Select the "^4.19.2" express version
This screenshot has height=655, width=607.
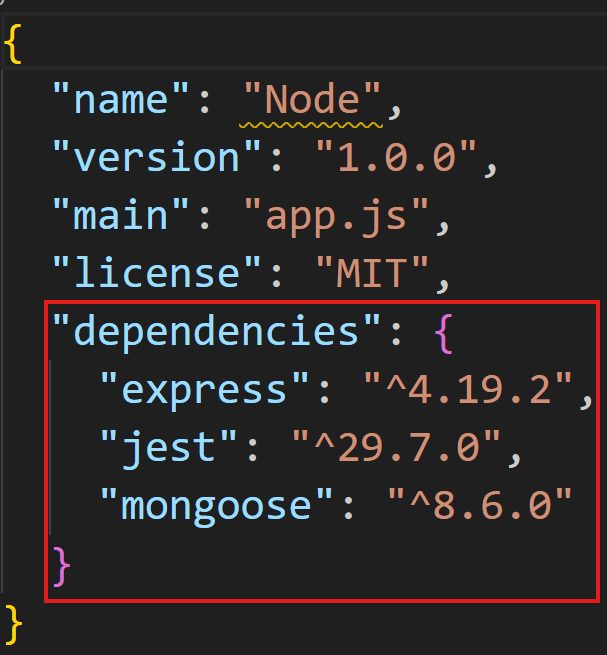pos(468,389)
